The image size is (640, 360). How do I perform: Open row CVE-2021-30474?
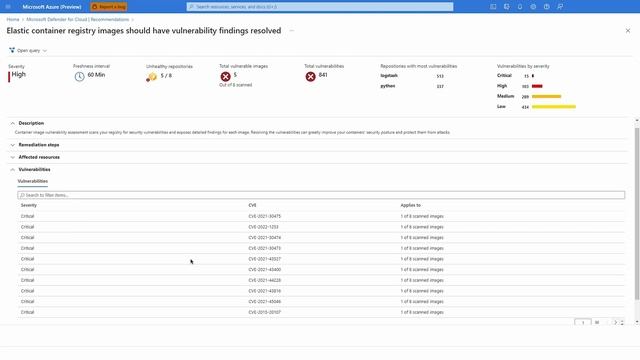[321, 238]
